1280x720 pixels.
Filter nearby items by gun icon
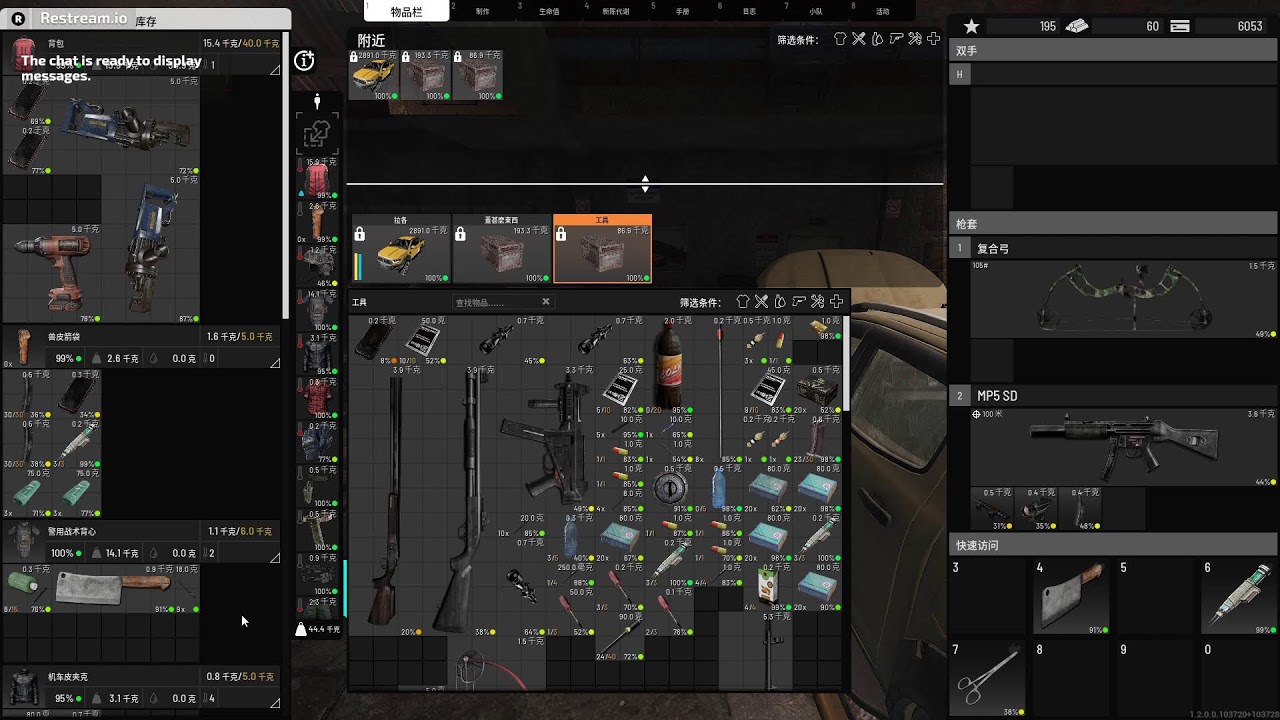pos(896,39)
